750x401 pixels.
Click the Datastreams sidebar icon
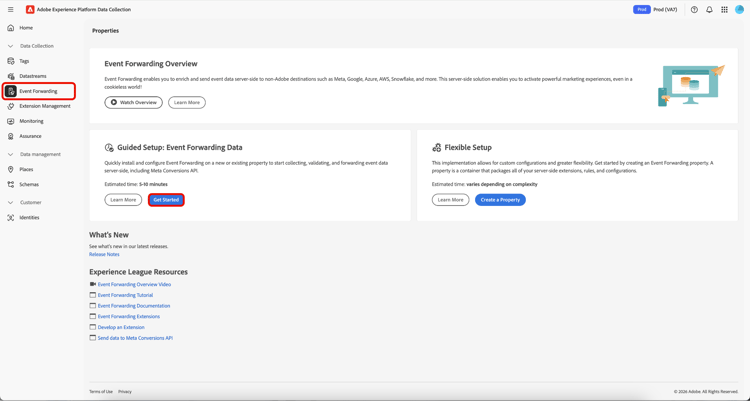11,76
